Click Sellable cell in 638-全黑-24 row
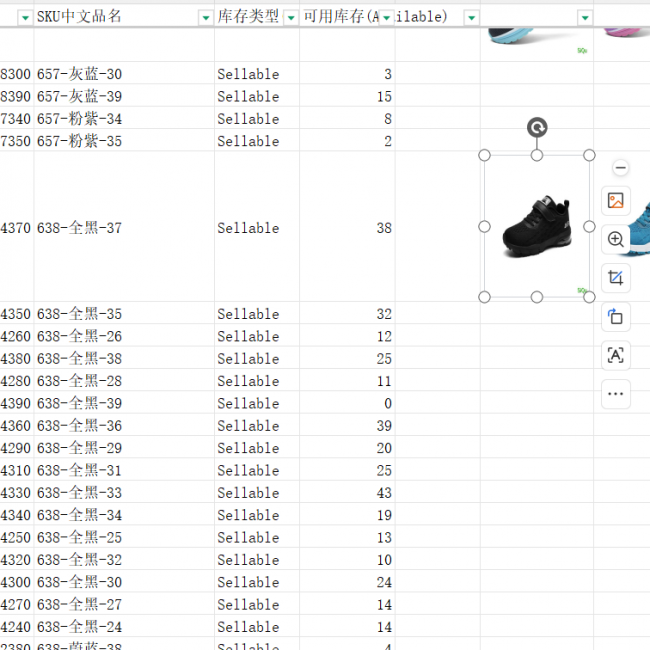This screenshot has width=650, height=650. [257, 627]
